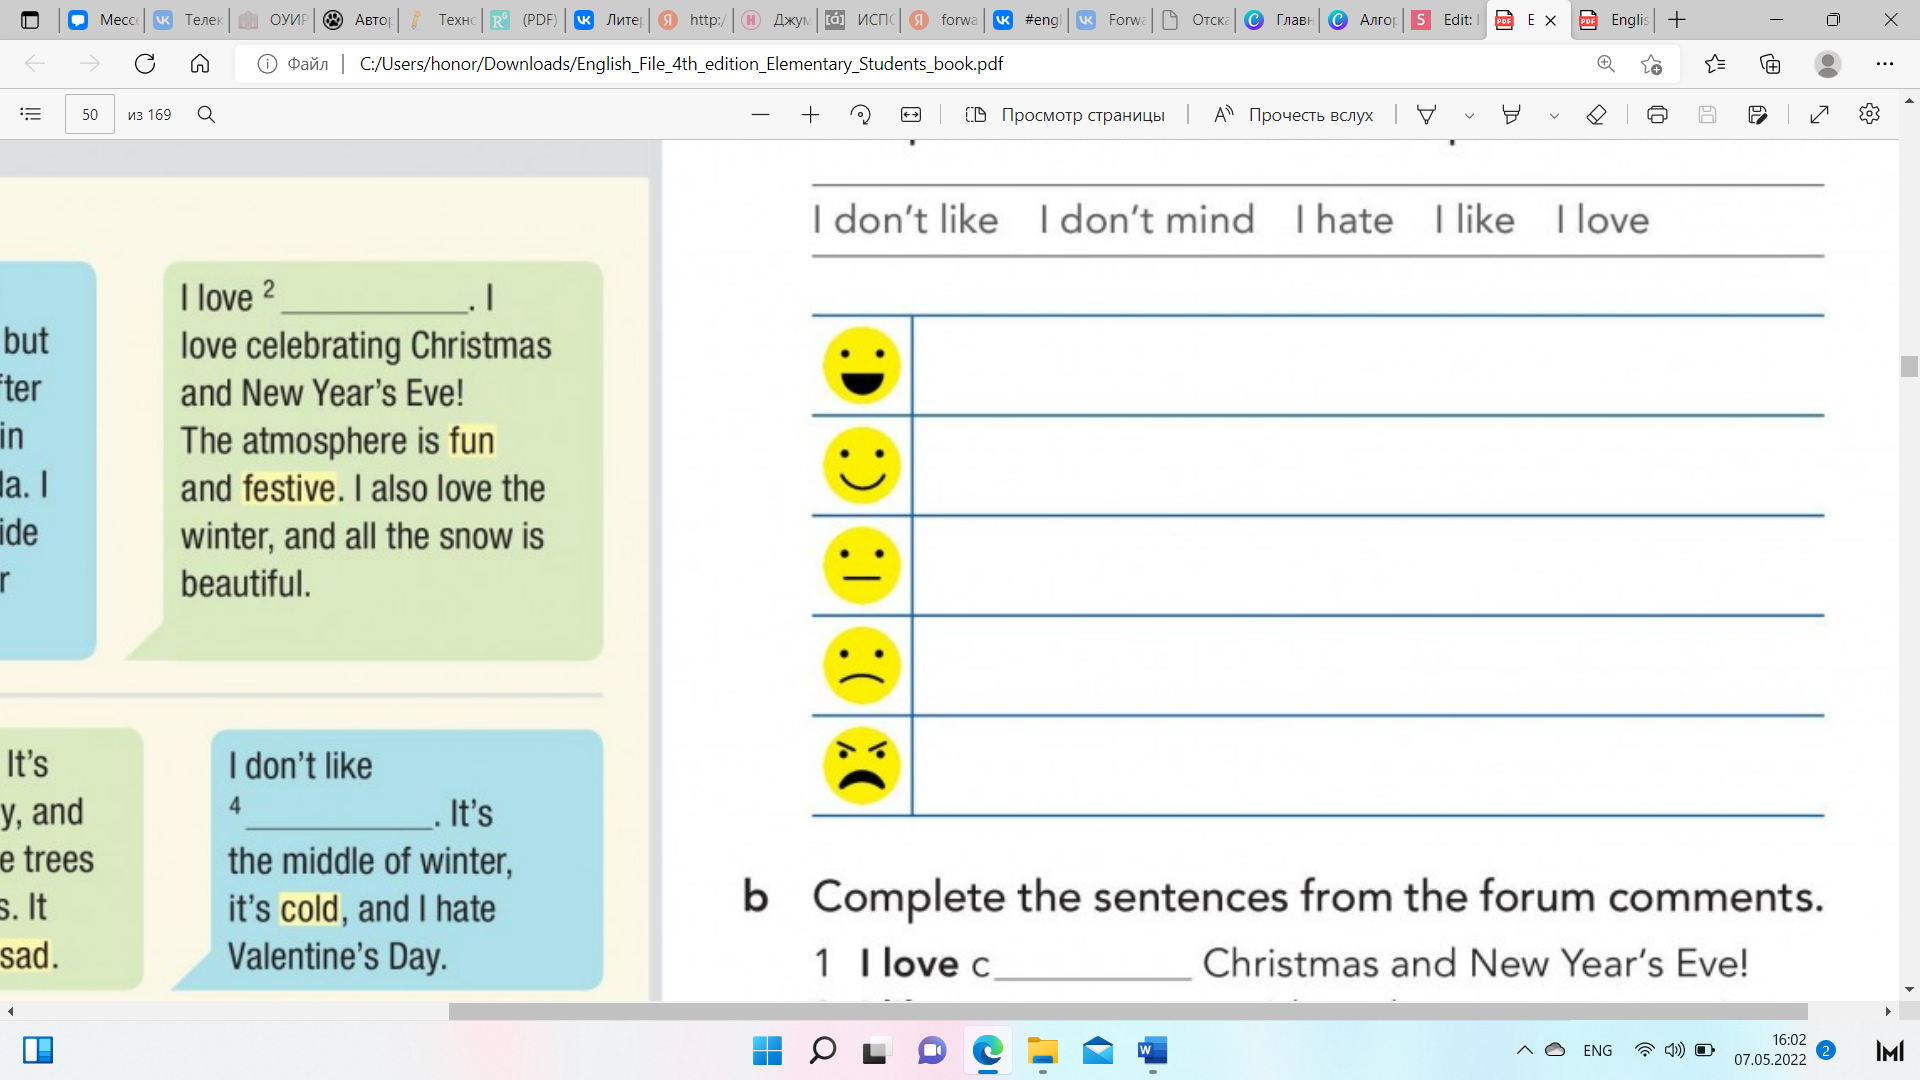
Task: Open the PDF table of contents panel
Action: click(x=30, y=114)
